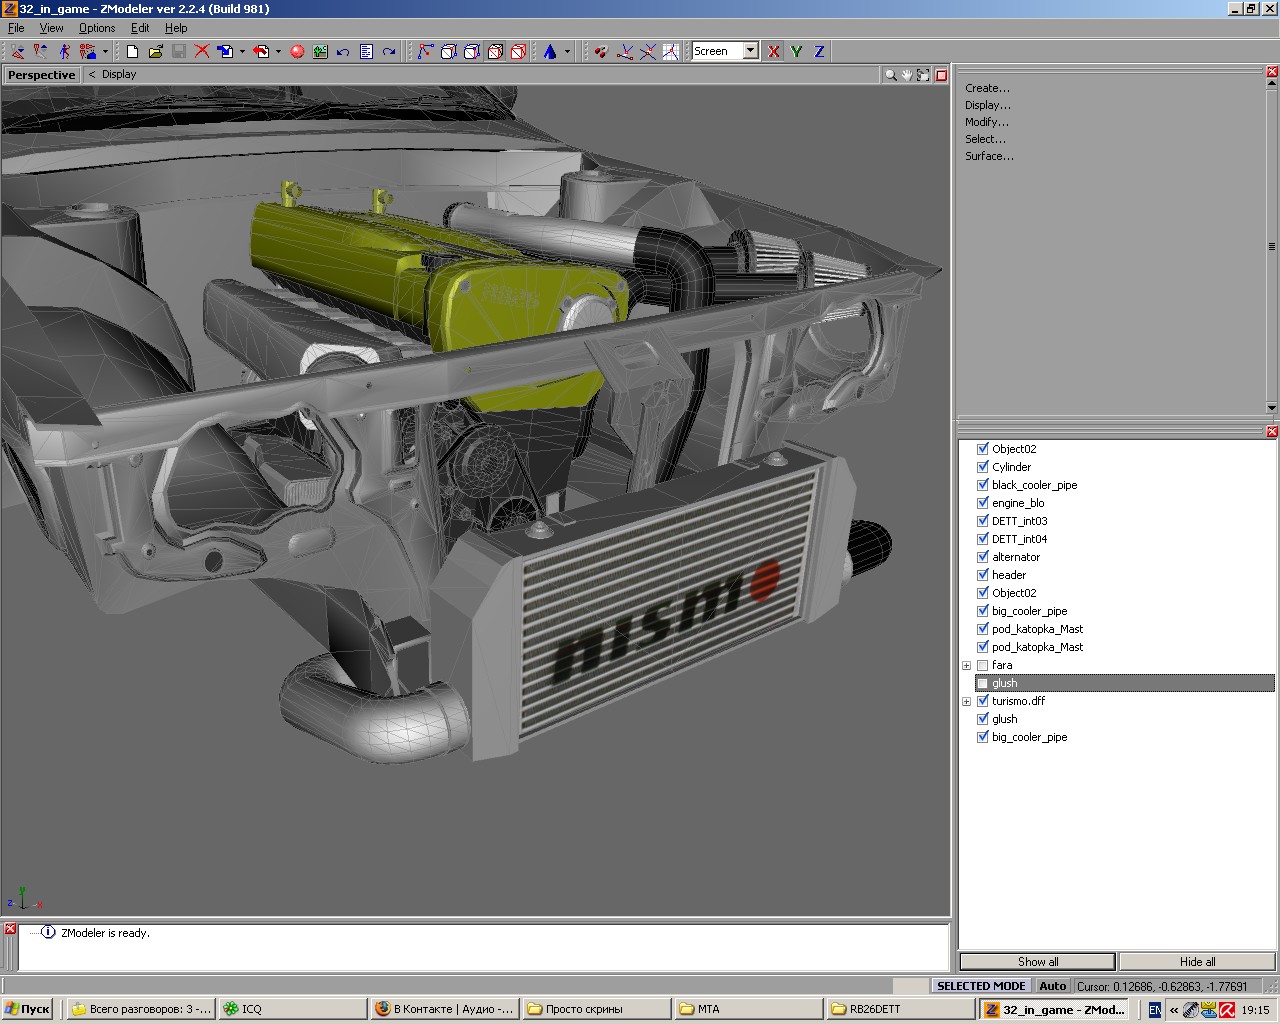Image resolution: width=1280 pixels, height=1024 pixels.
Task: Expand the Surface... command group
Action: point(989,156)
